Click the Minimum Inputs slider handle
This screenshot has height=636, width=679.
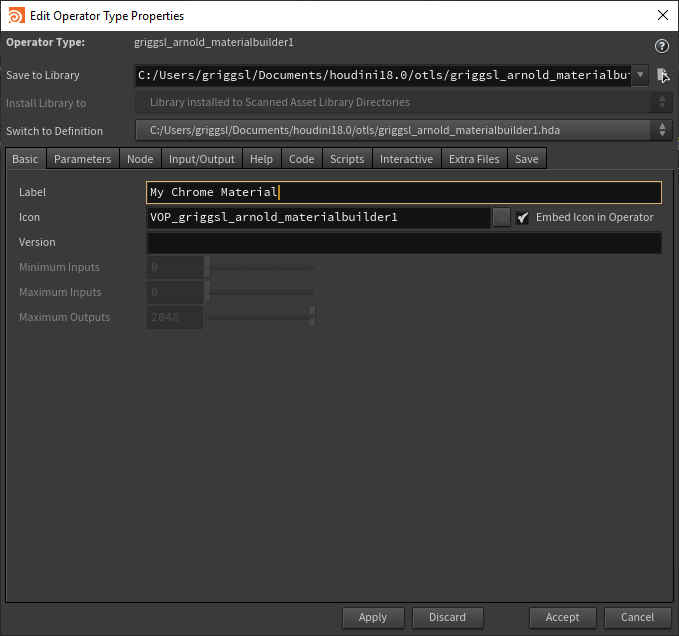point(208,267)
